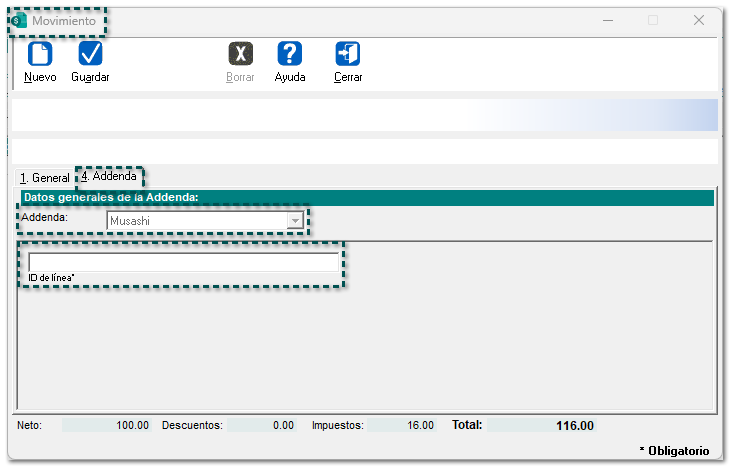Focus the ID de línea input field
The image size is (732, 469).
click(x=183, y=262)
